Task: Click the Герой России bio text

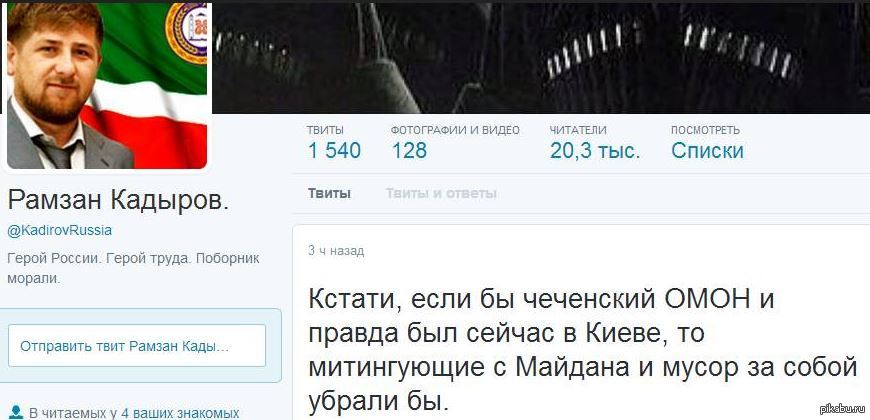Action: click(x=54, y=259)
